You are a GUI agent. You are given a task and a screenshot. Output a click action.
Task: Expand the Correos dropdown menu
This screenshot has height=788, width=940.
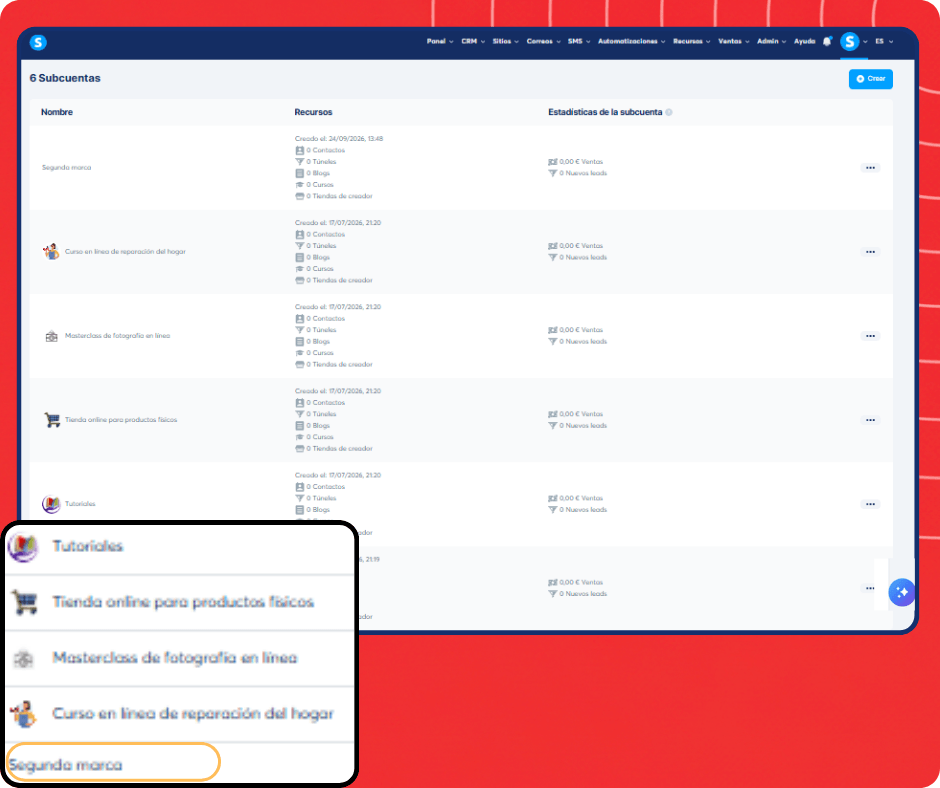543,41
